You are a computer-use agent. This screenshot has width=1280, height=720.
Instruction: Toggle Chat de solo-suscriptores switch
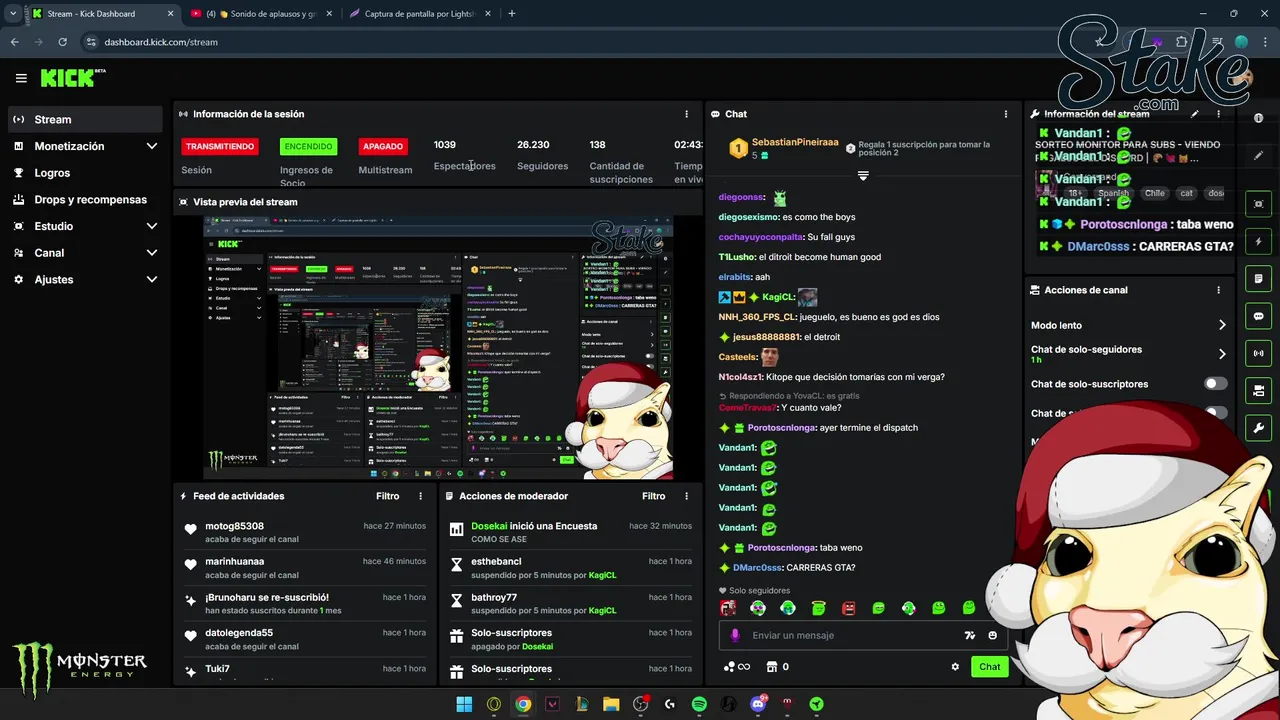click(1215, 384)
